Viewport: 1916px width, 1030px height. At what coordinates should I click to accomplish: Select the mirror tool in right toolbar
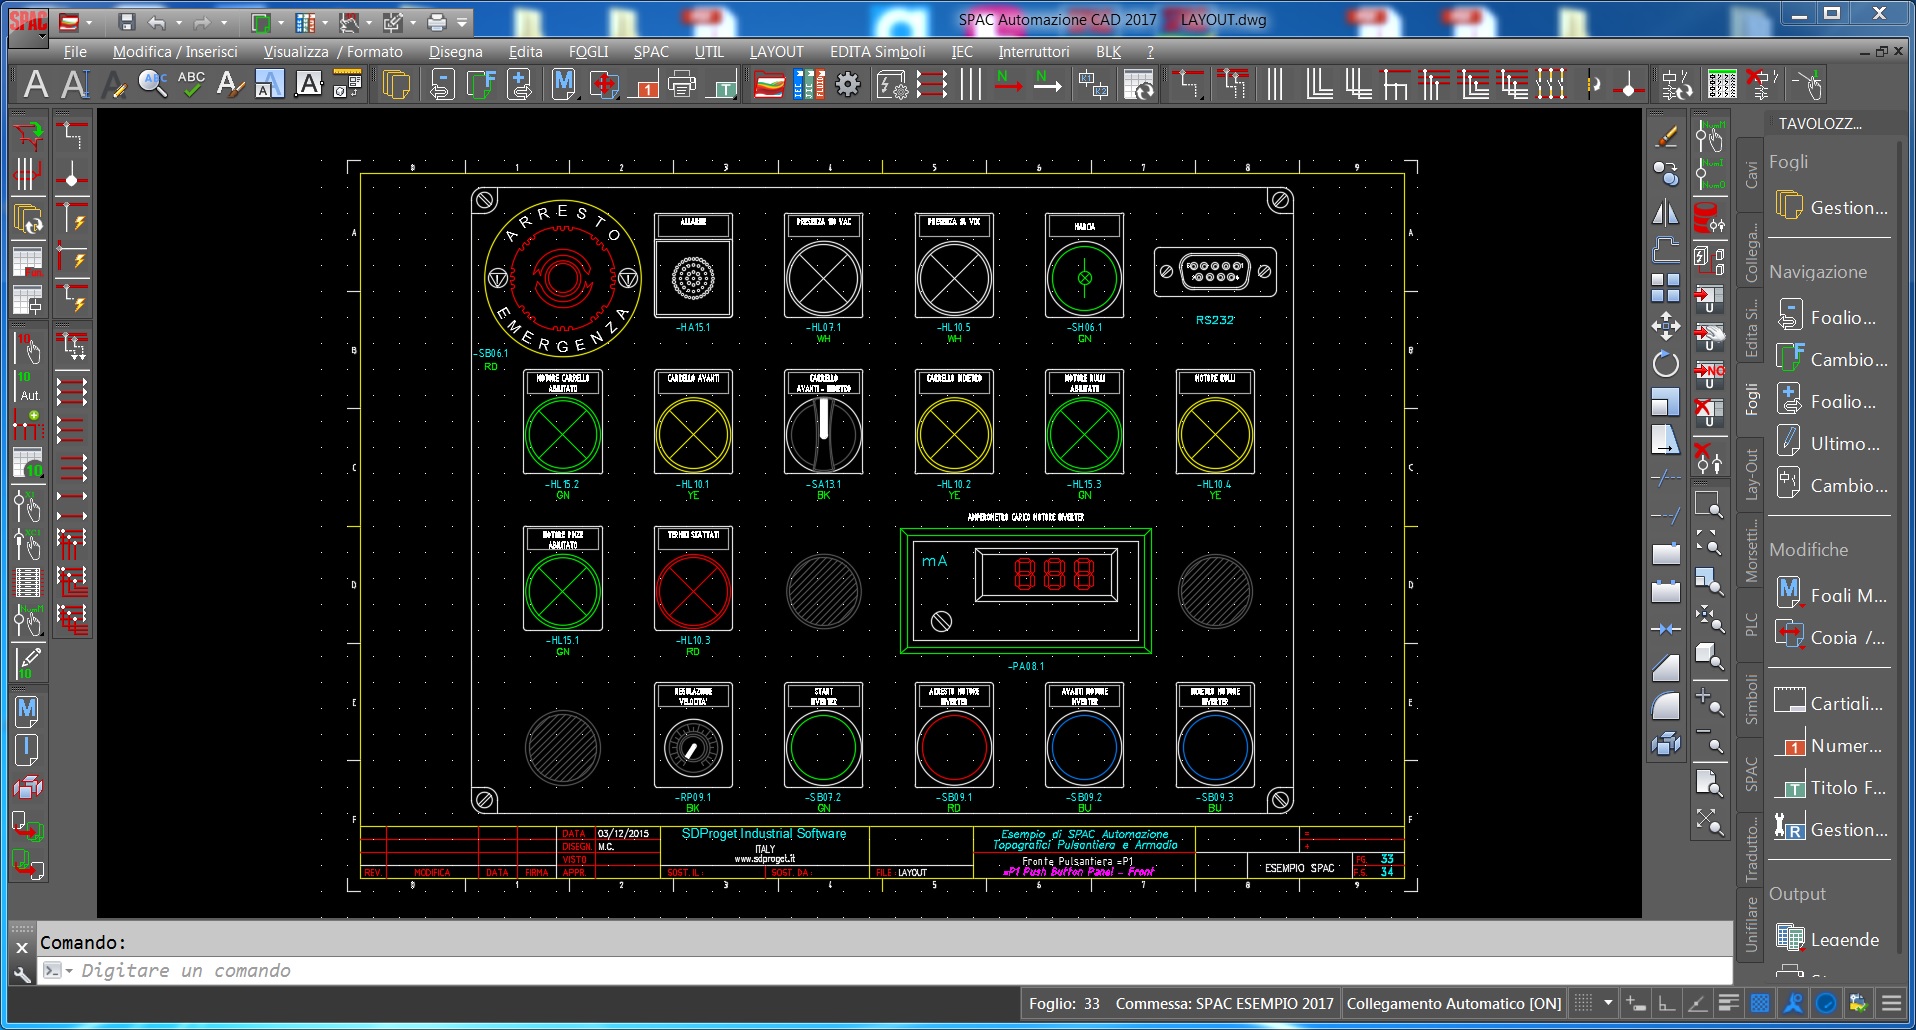click(1666, 212)
